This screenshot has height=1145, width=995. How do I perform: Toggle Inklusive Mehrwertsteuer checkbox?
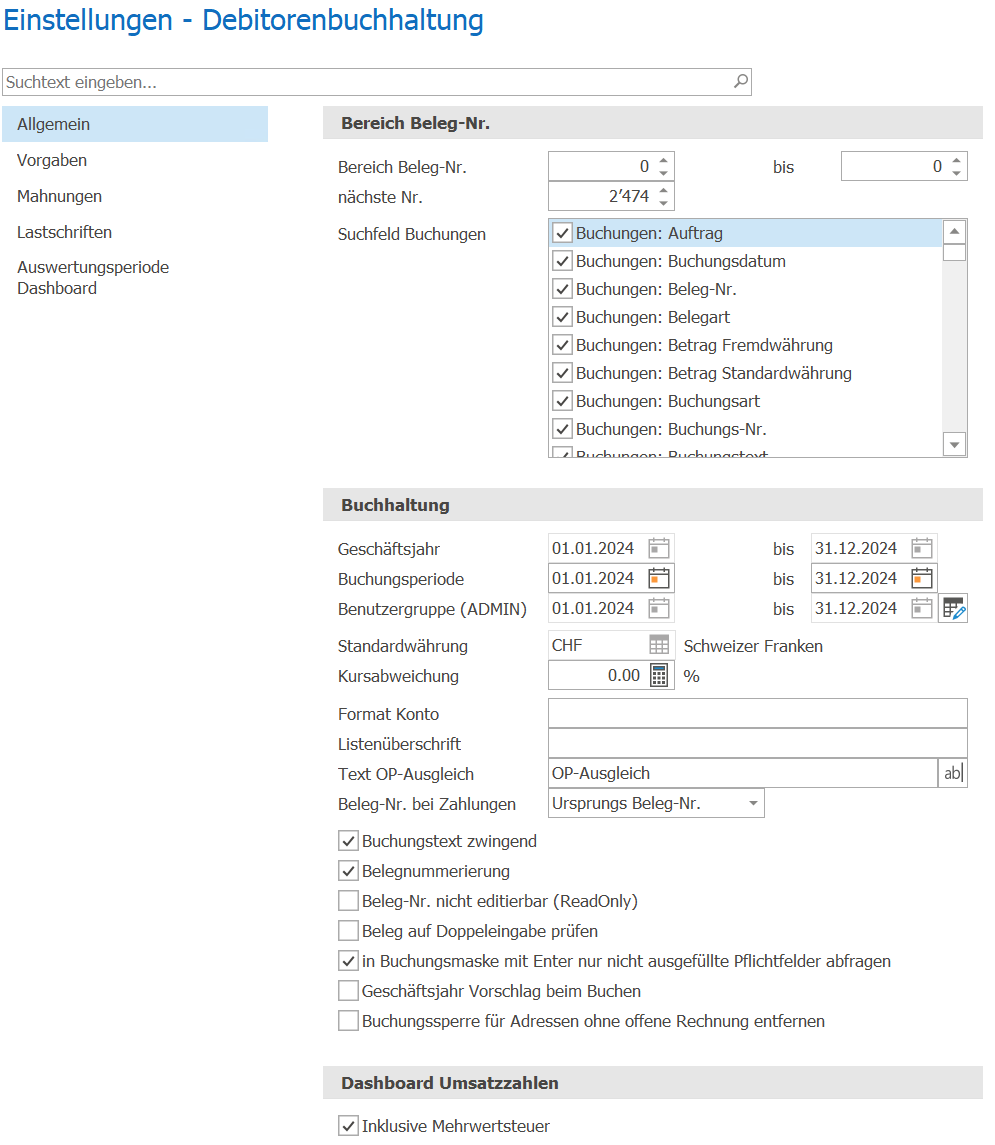tap(348, 1126)
